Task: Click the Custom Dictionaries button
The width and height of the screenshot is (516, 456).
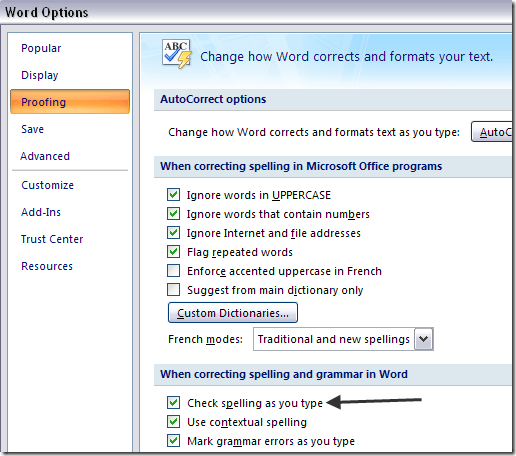Action: pos(233,313)
